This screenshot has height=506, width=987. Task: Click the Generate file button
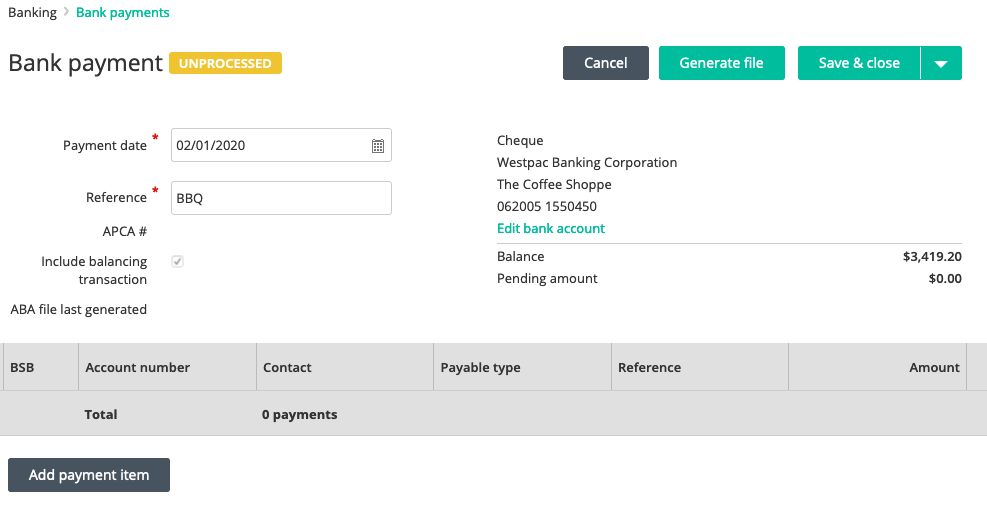coord(721,63)
